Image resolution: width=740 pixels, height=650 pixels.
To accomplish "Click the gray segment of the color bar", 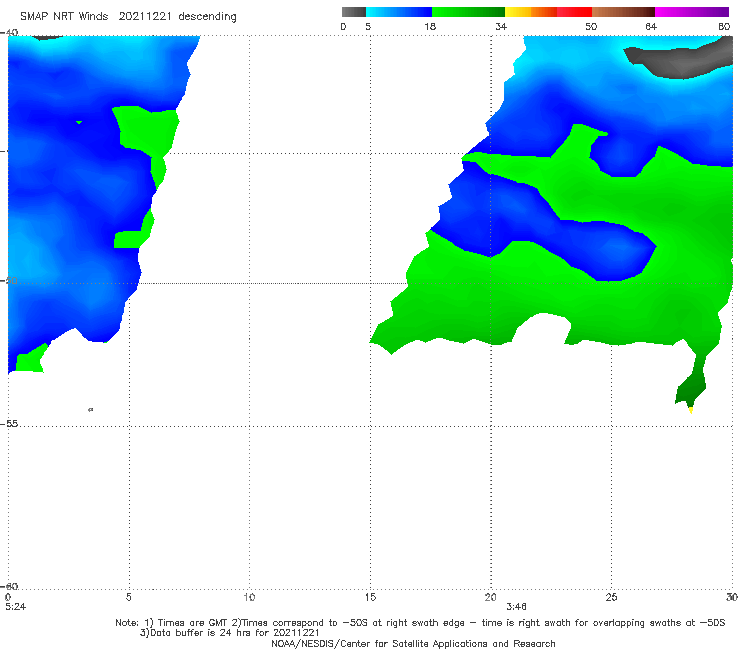I will tap(354, 12).
